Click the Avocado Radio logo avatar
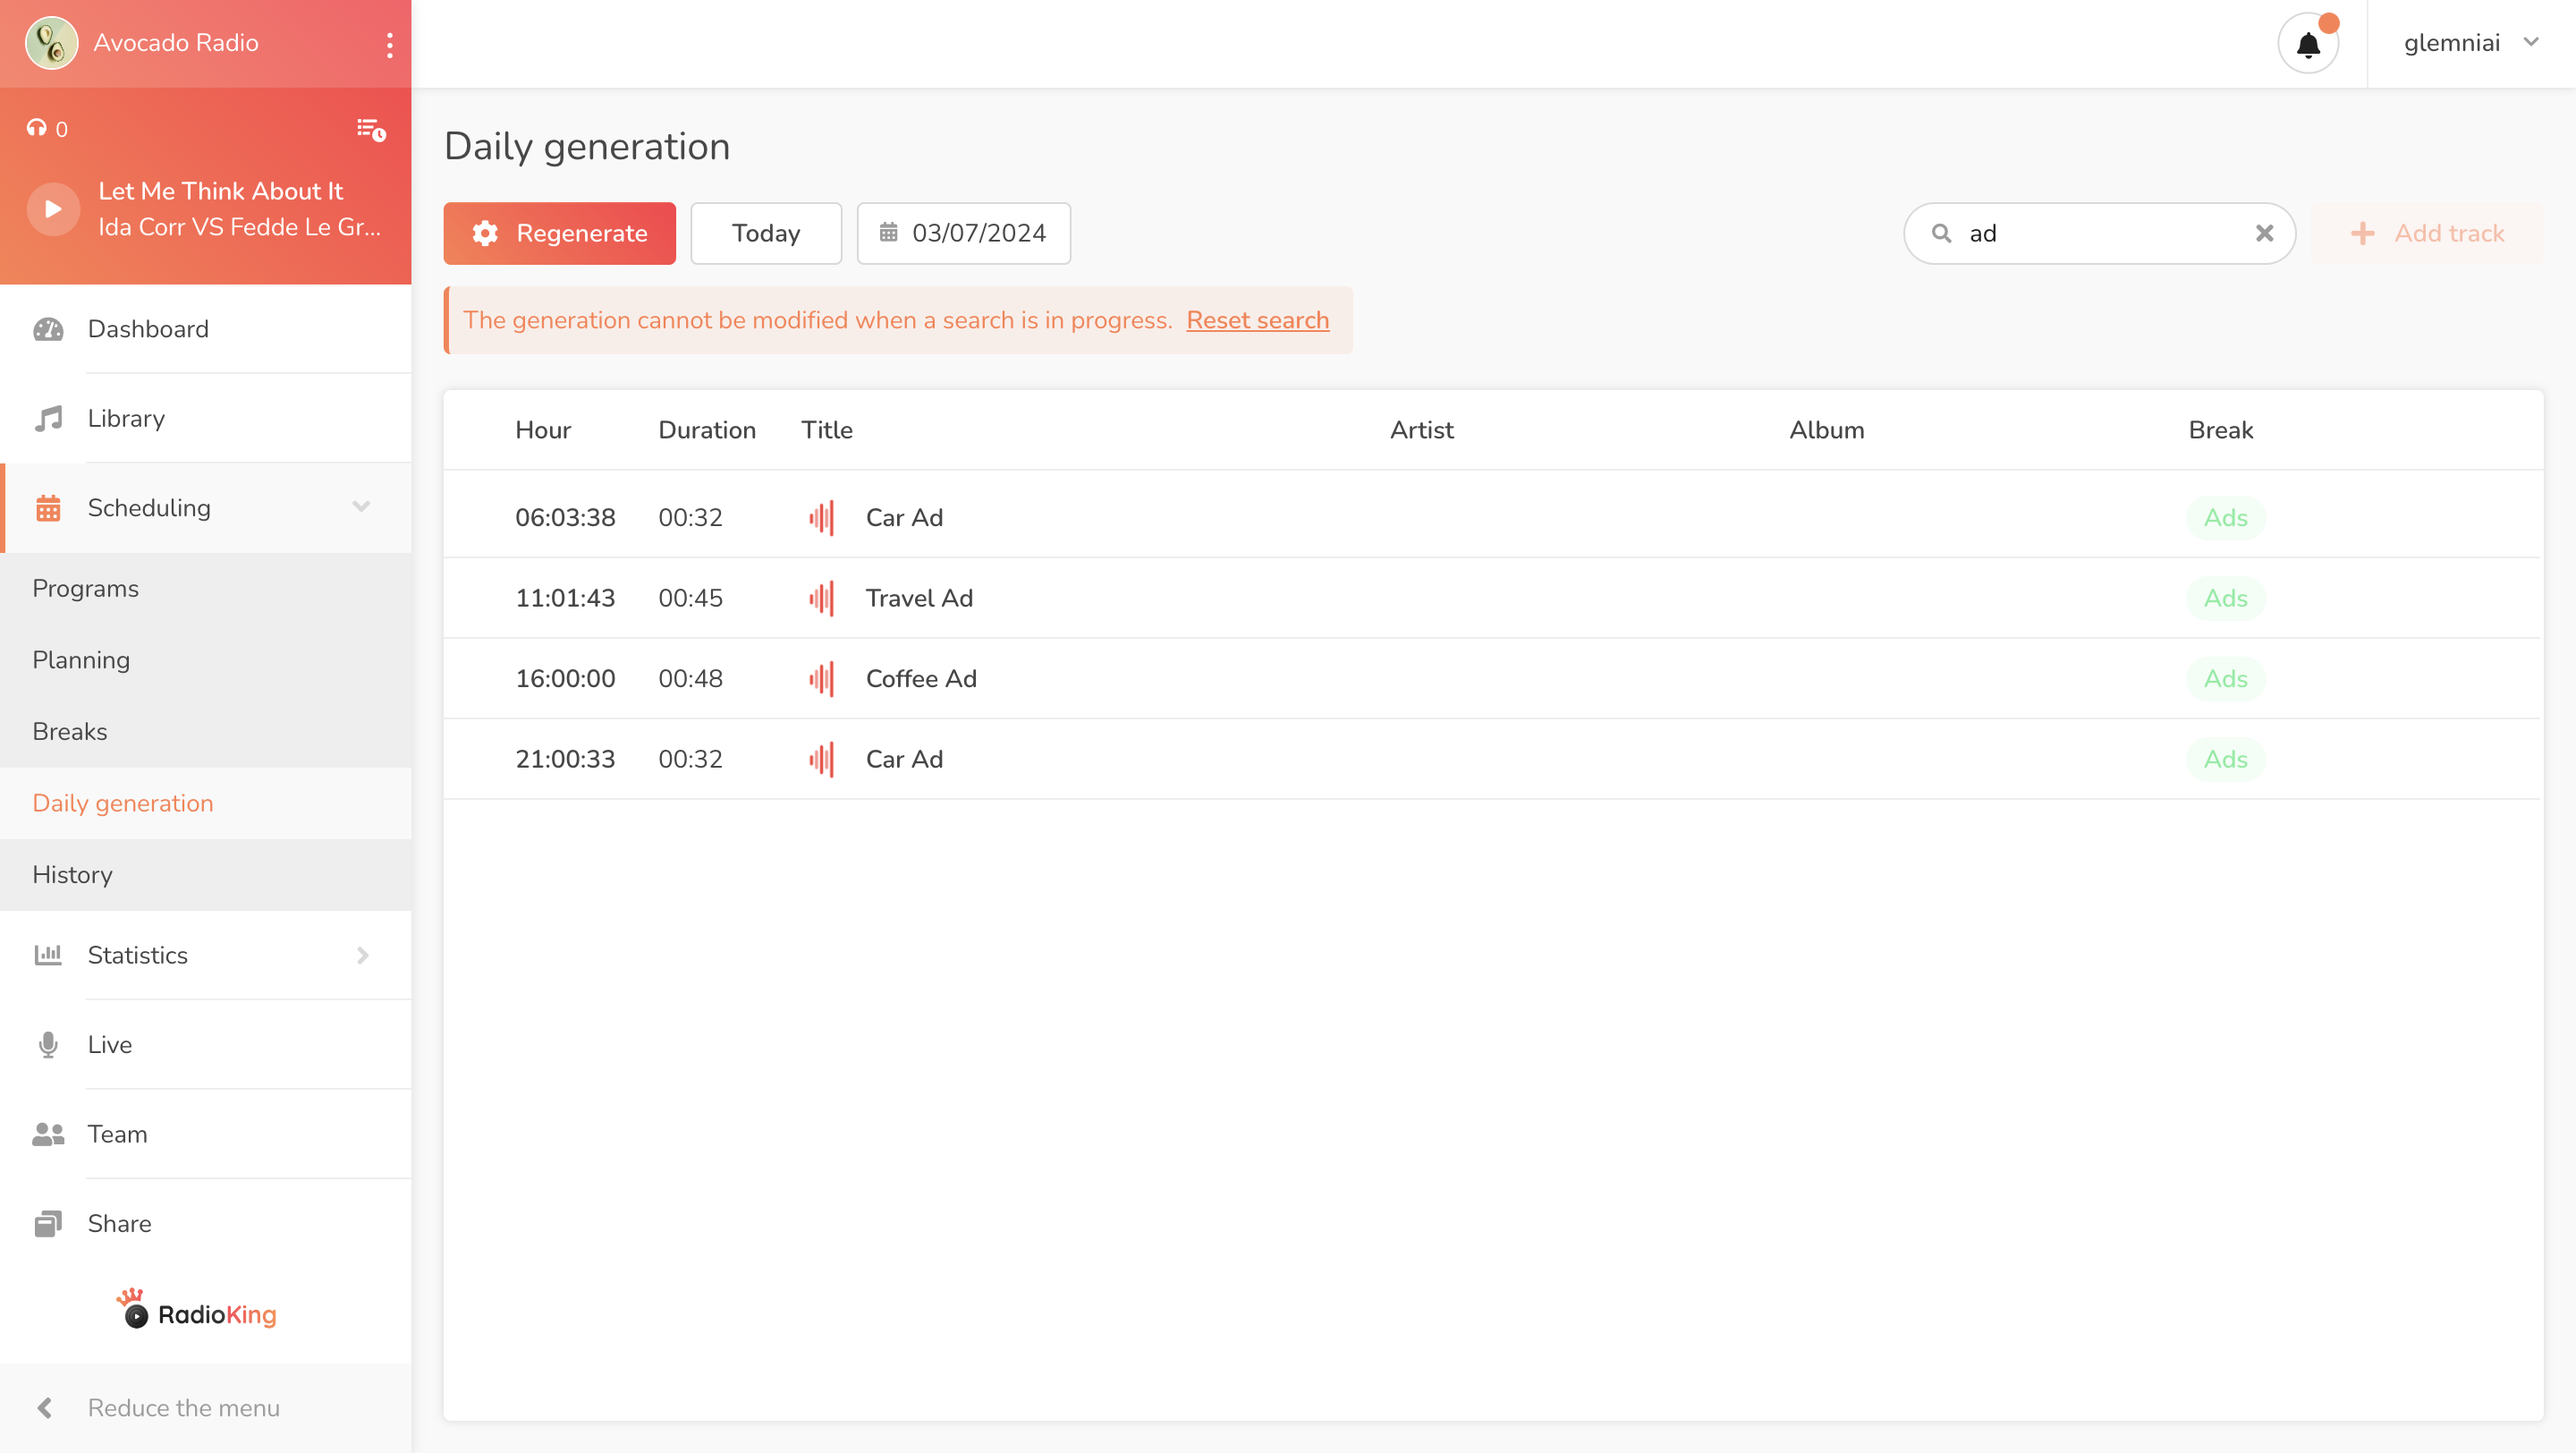This screenshot has height=1453, width=2576. pos(51,43)
